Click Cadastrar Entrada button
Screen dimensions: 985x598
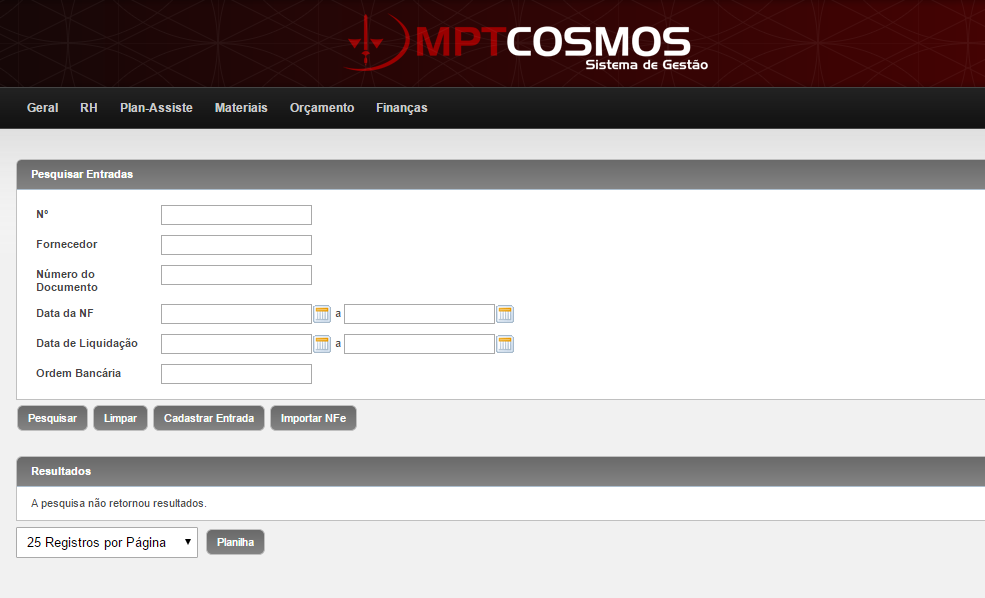coord(208,418)
